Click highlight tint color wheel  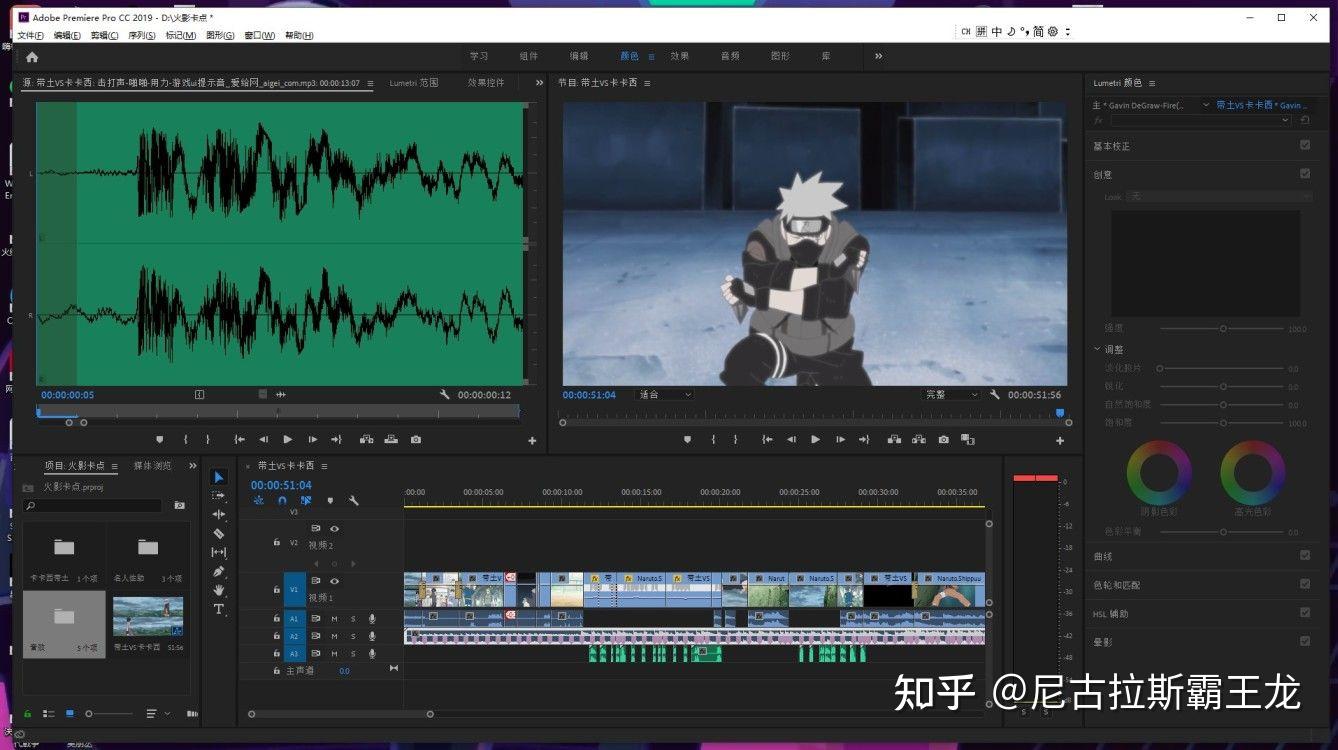pos(1252,472)
